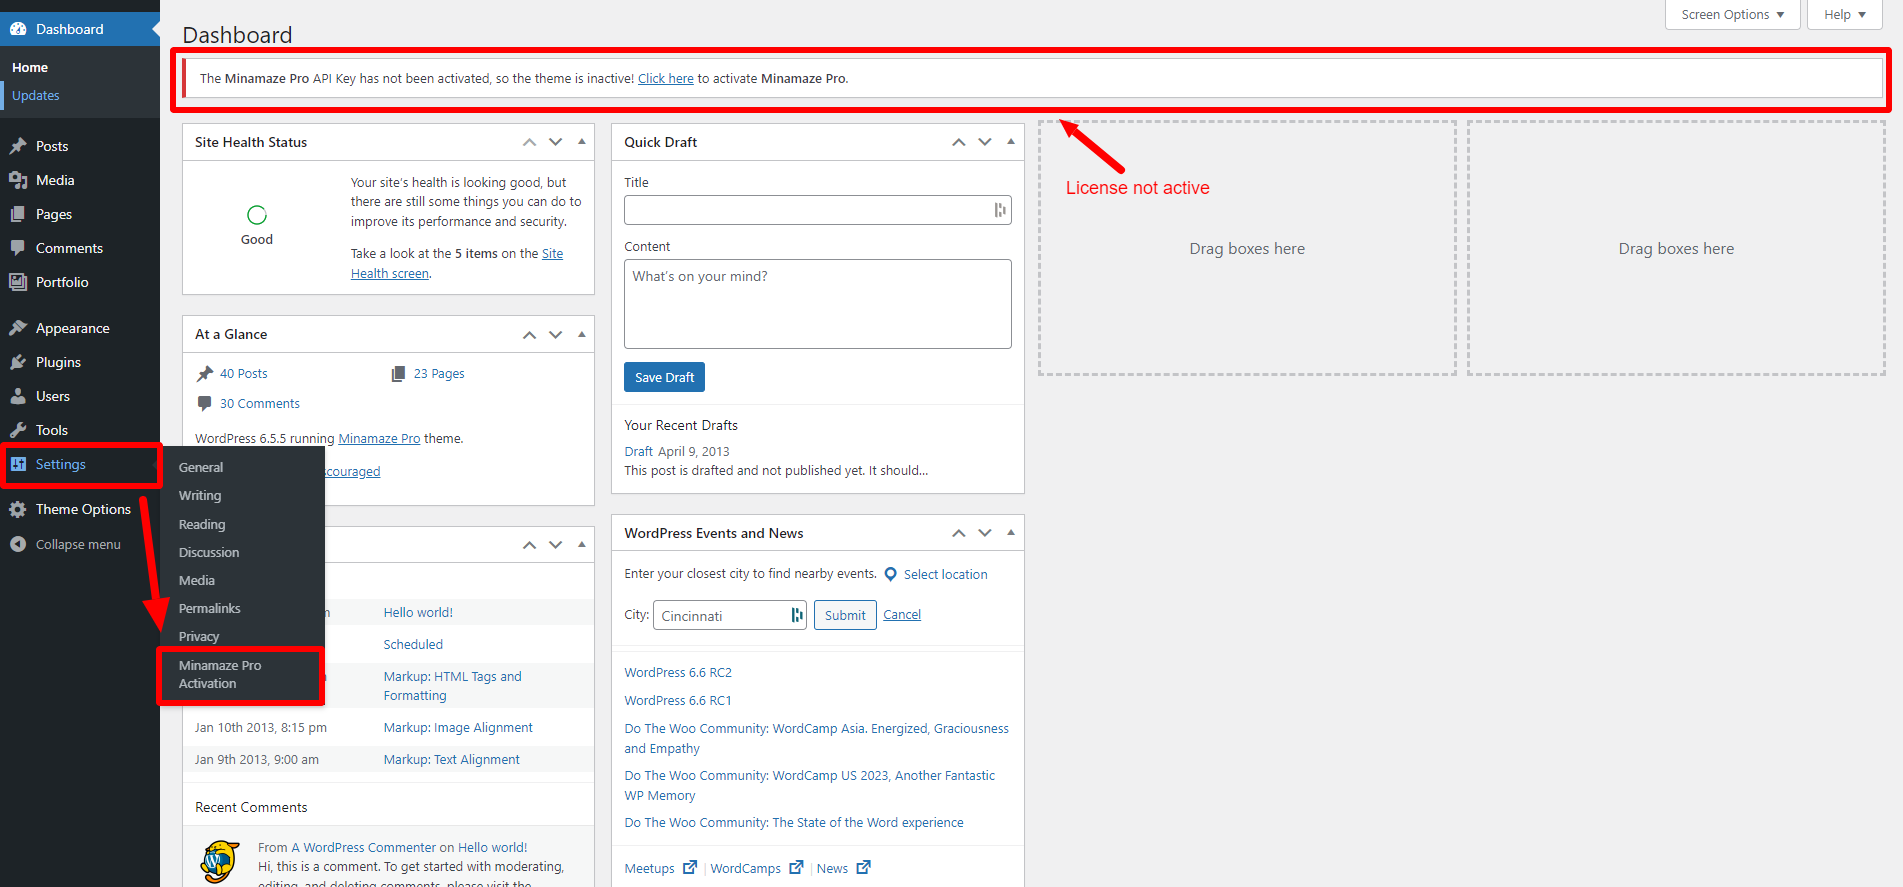Screen dimensions: 1903x887
Task: Click the Pages icon in sidebar
Action: 18,214
